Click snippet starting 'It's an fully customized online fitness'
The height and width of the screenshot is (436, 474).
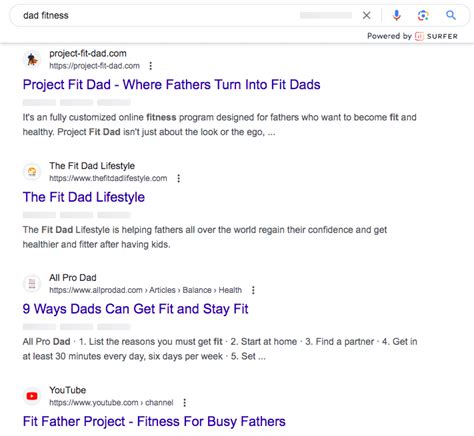[x=219, y=125]
